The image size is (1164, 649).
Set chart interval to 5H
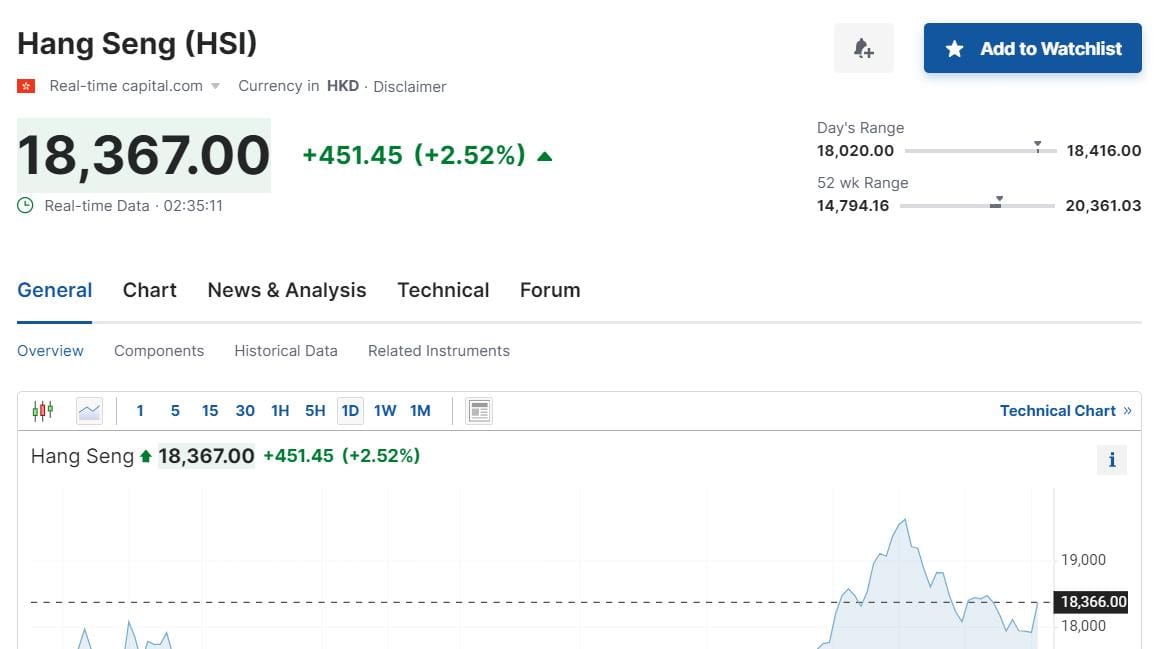(x=315, y=410)
